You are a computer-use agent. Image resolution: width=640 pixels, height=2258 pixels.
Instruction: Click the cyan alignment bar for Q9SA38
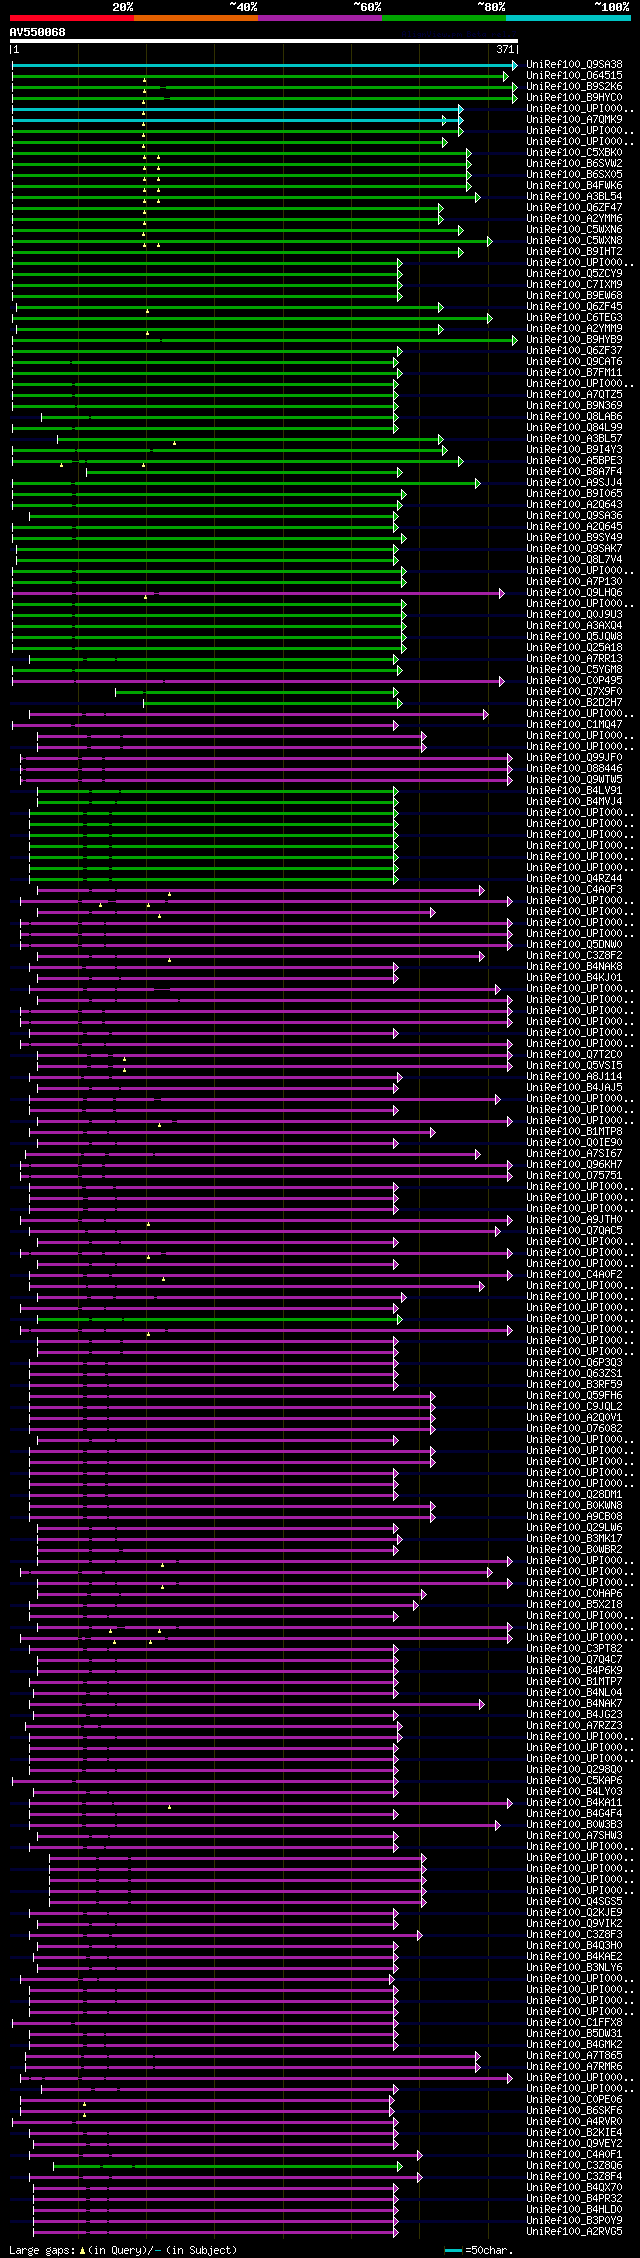264,65
